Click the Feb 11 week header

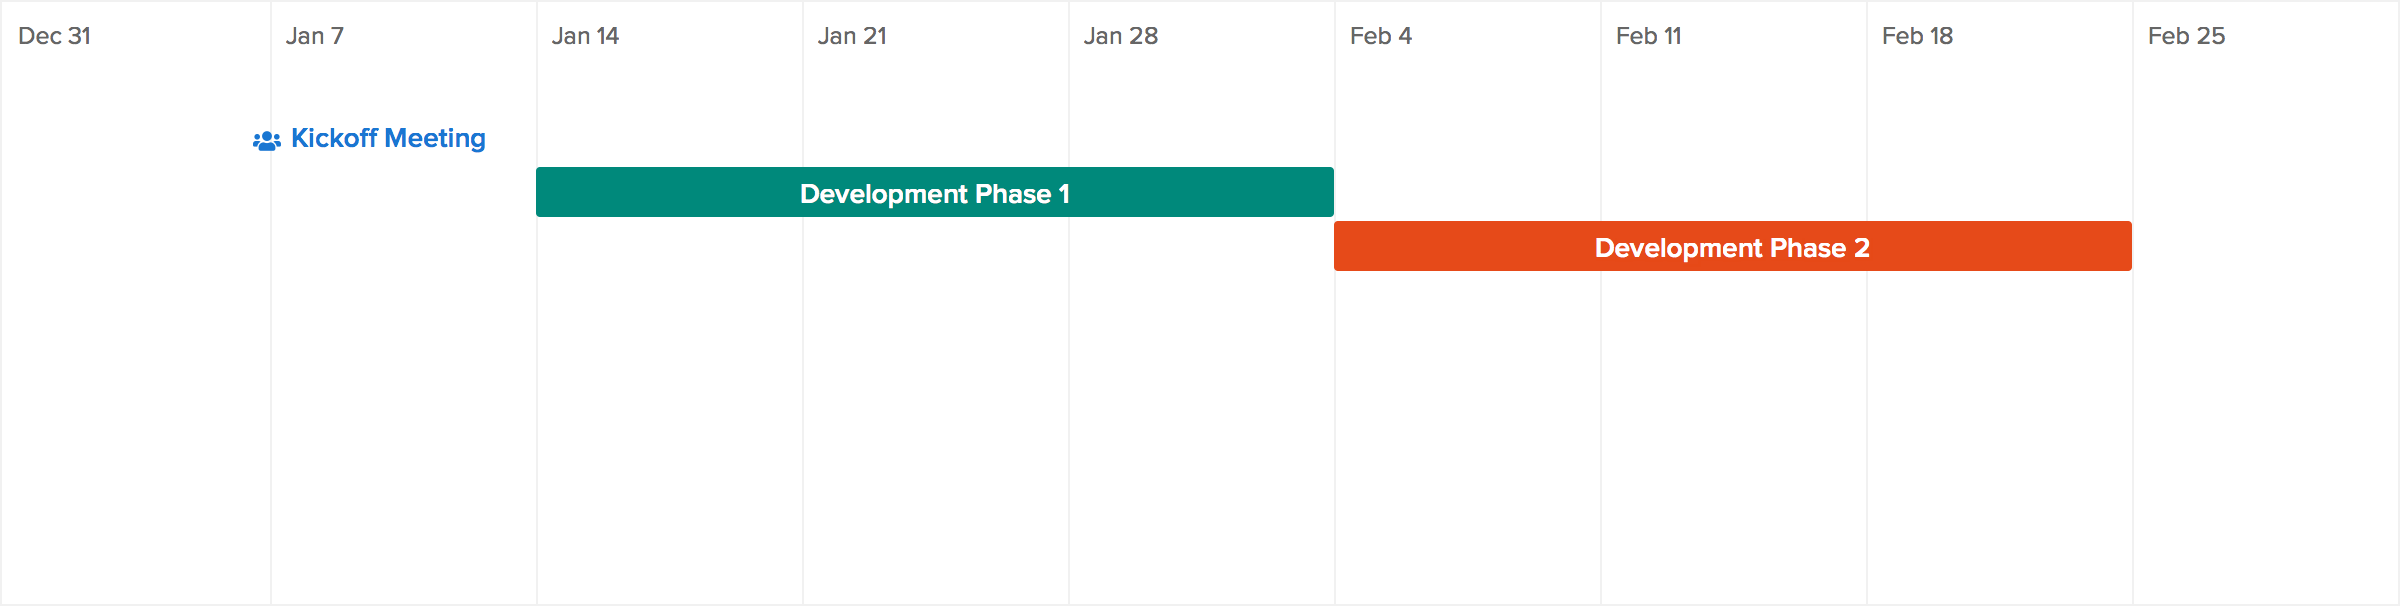[1649, 36]
